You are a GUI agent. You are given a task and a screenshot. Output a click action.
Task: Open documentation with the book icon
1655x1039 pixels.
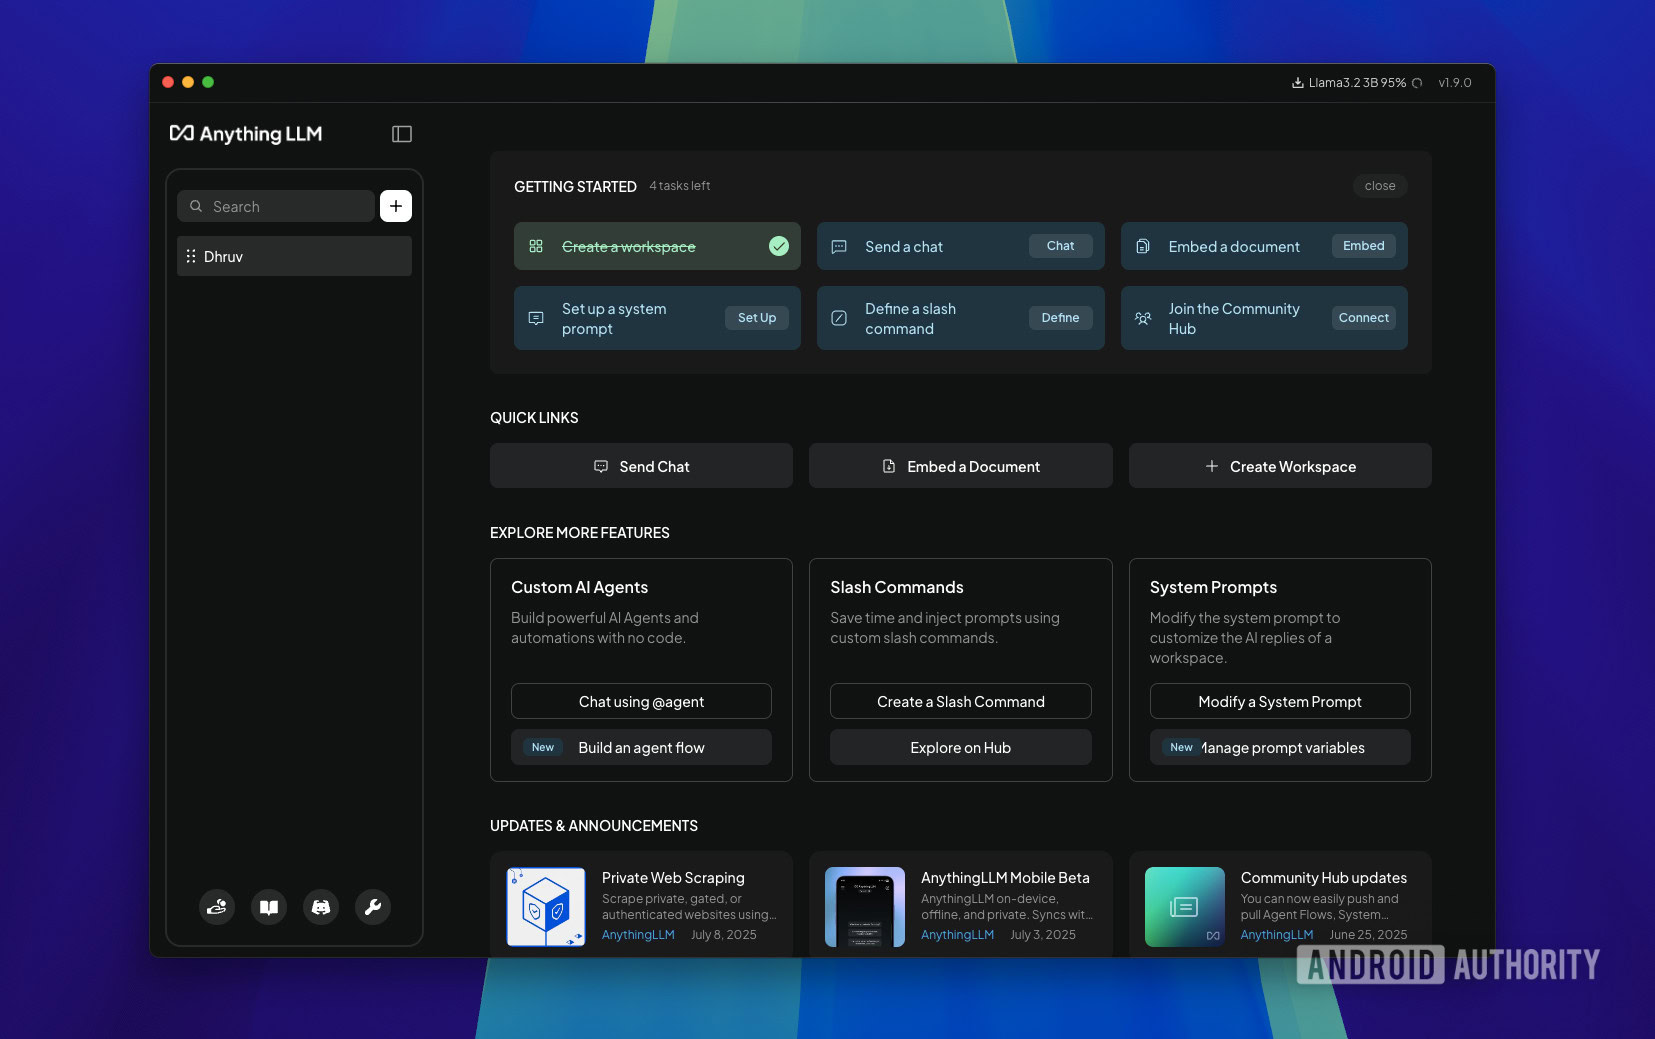(x=269, y=907)
